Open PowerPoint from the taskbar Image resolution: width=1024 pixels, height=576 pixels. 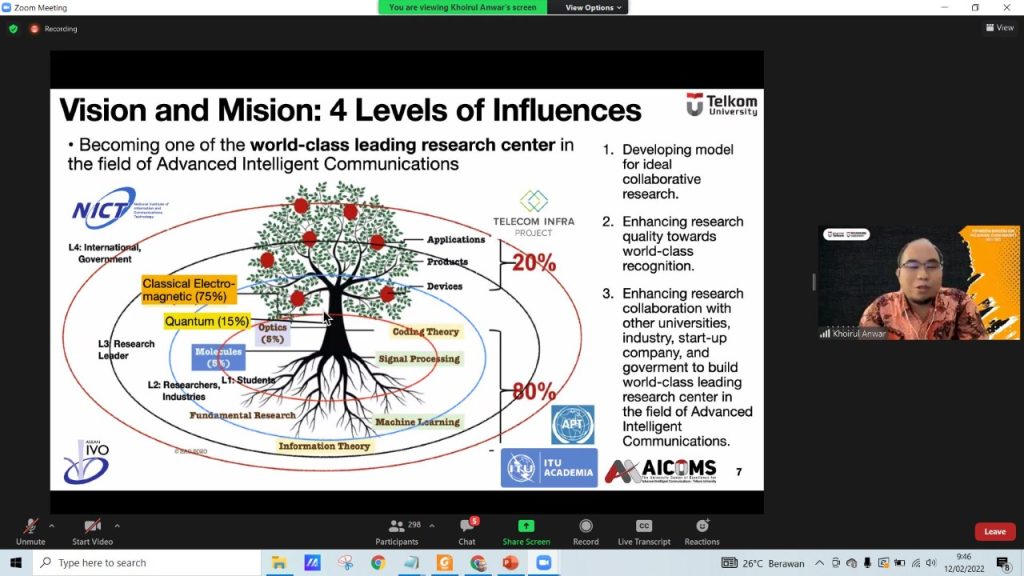510,563
